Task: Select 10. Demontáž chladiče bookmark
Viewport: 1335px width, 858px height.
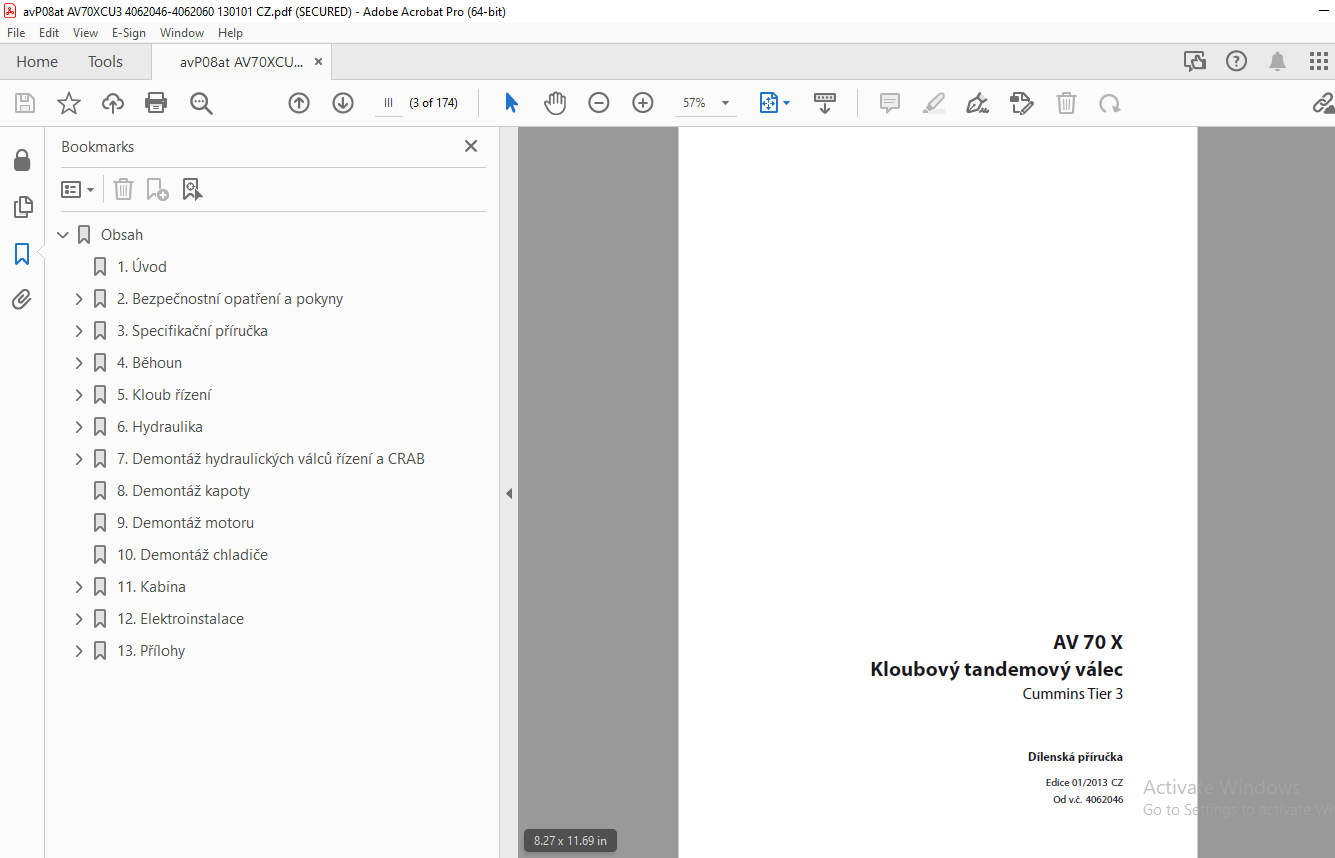Action: [x=193, y=555]
